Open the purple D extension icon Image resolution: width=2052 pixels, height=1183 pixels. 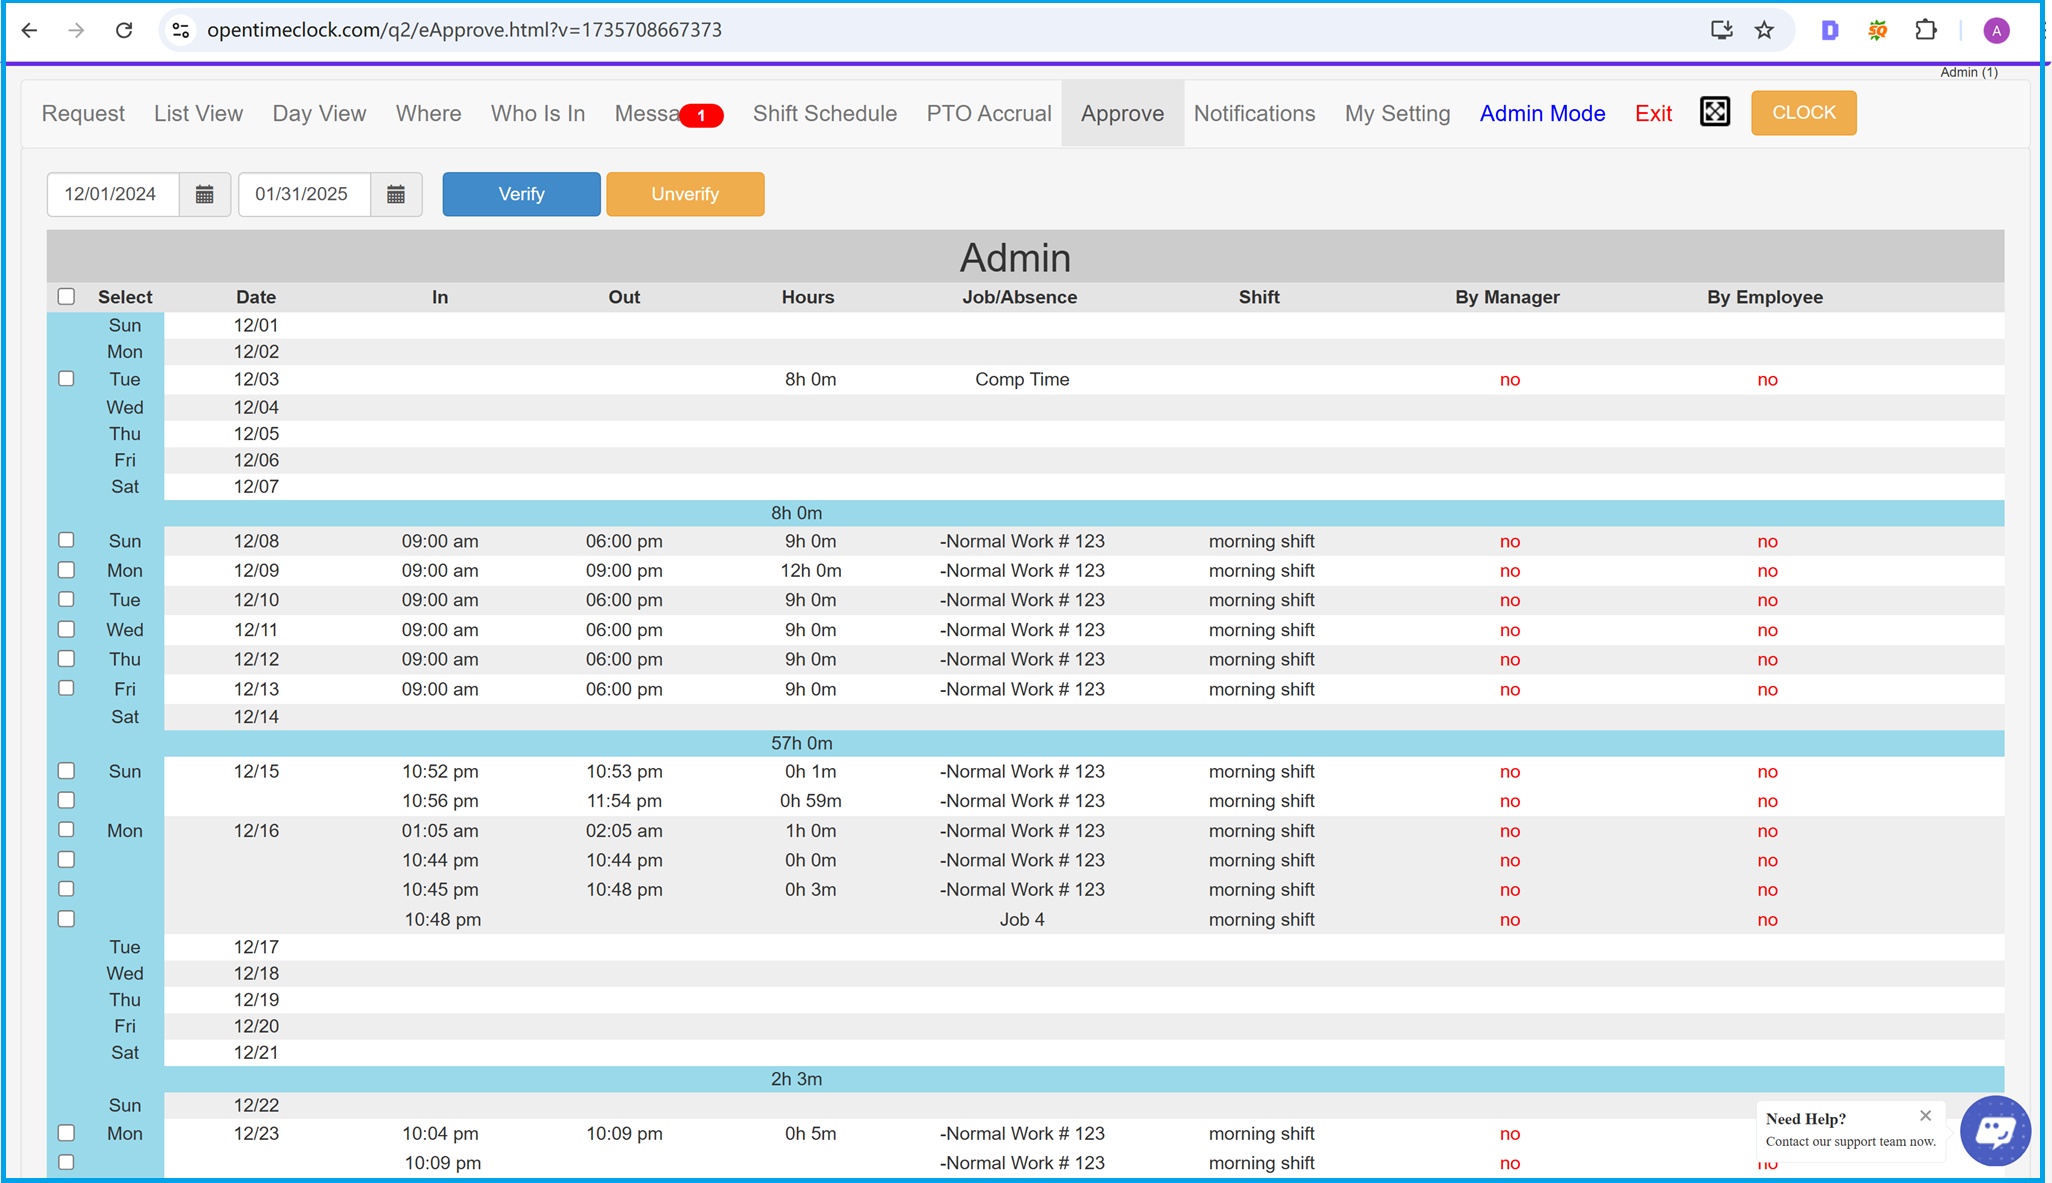pos(1830,30)
